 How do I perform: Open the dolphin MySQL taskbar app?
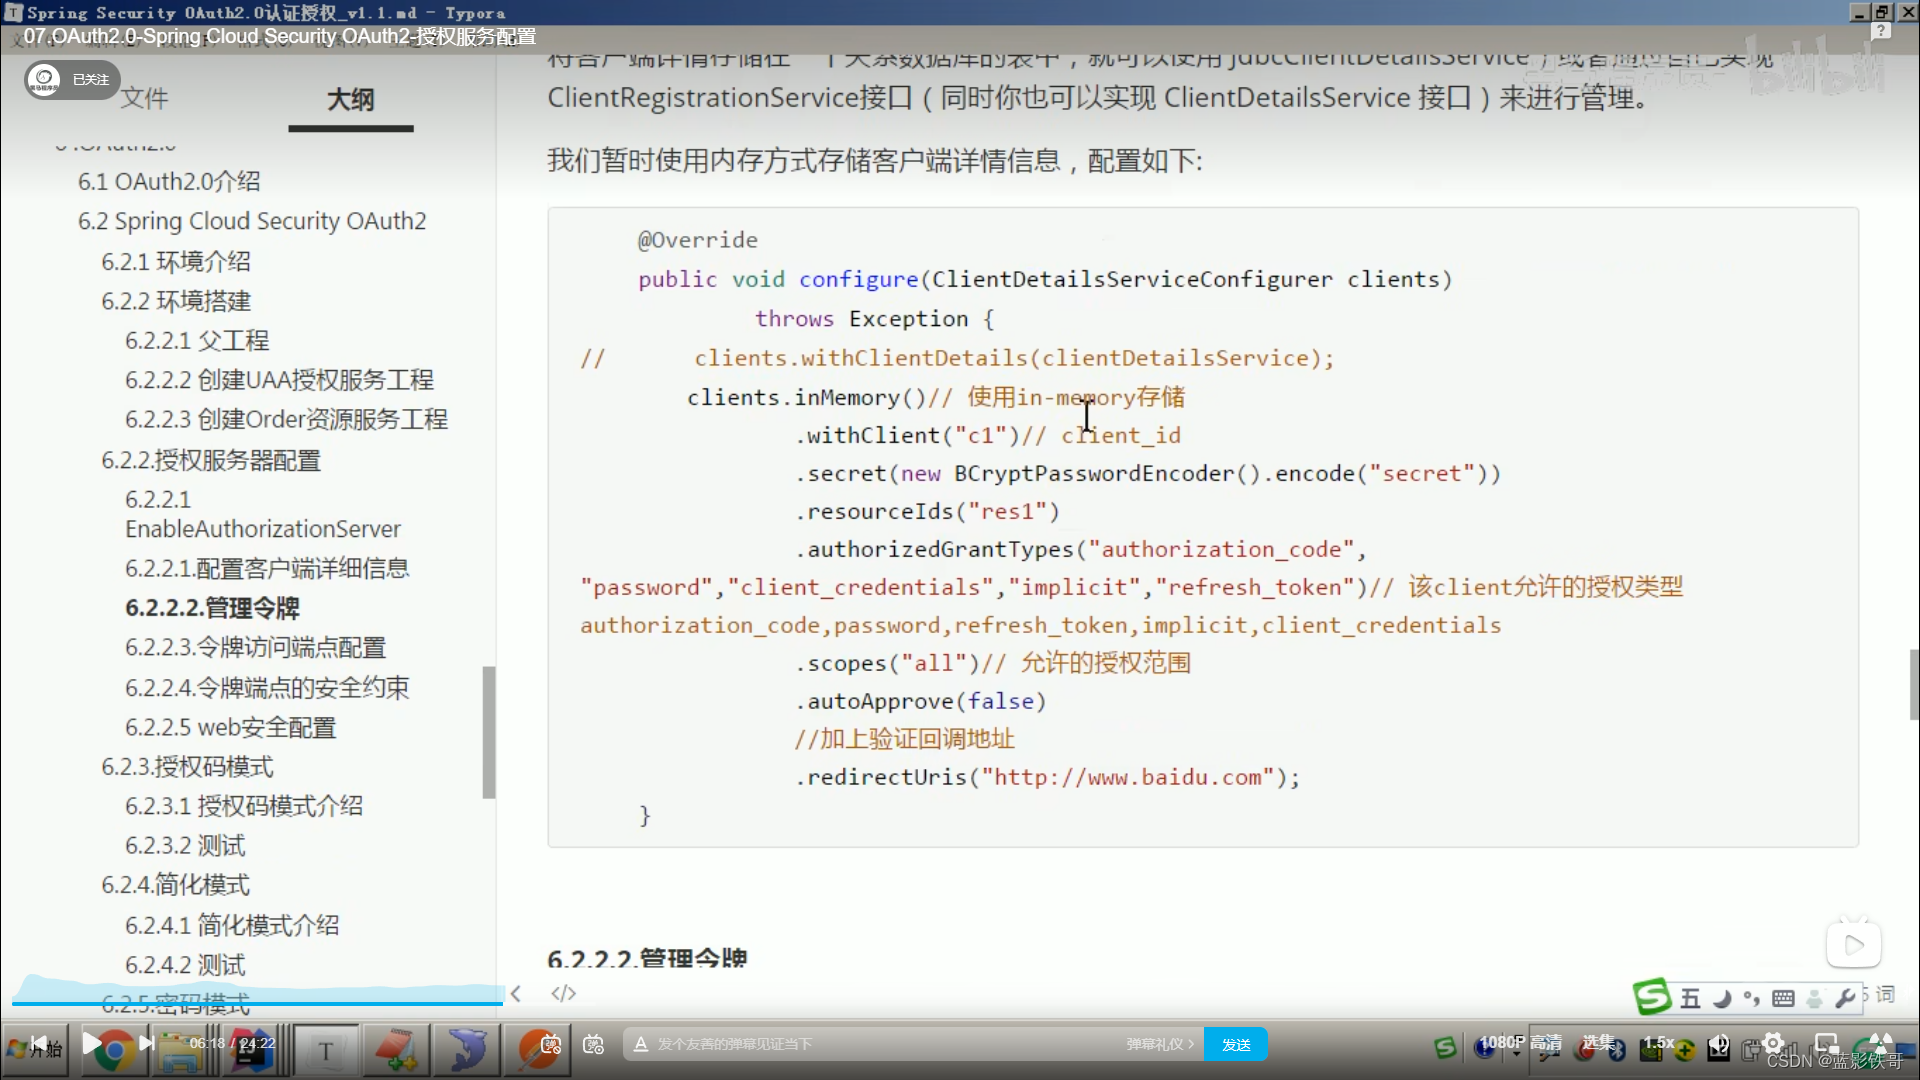click(467, 1050)
